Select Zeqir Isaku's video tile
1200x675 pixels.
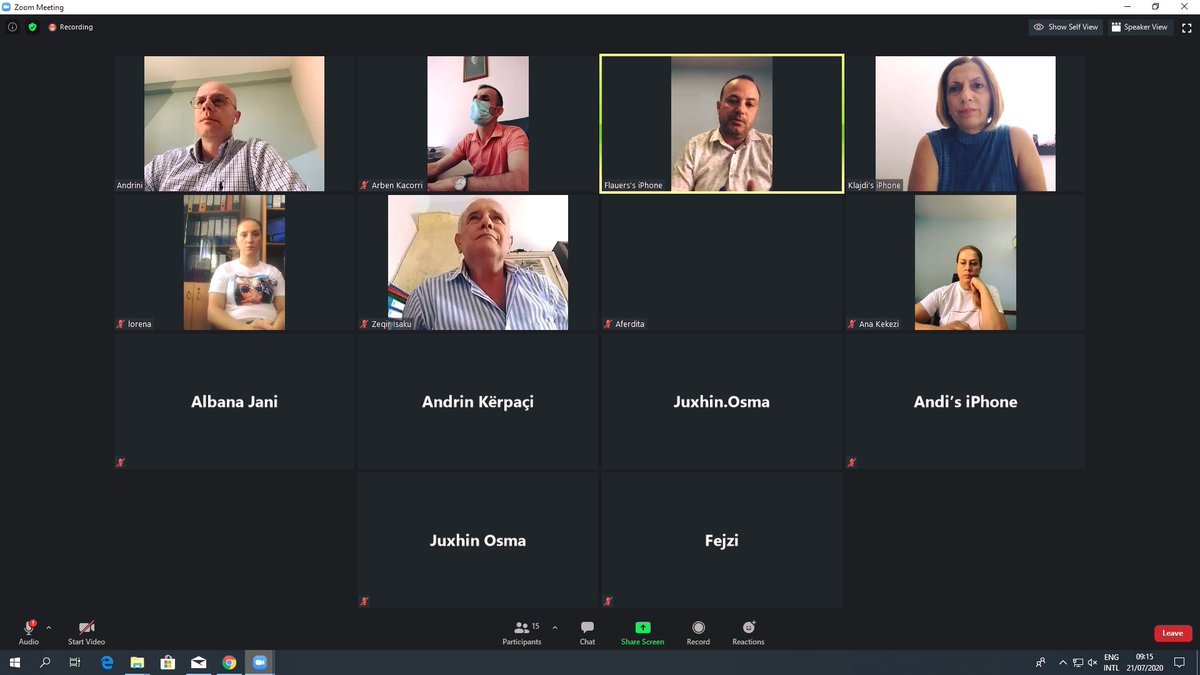pyautogui.click(x=478, y=262)
